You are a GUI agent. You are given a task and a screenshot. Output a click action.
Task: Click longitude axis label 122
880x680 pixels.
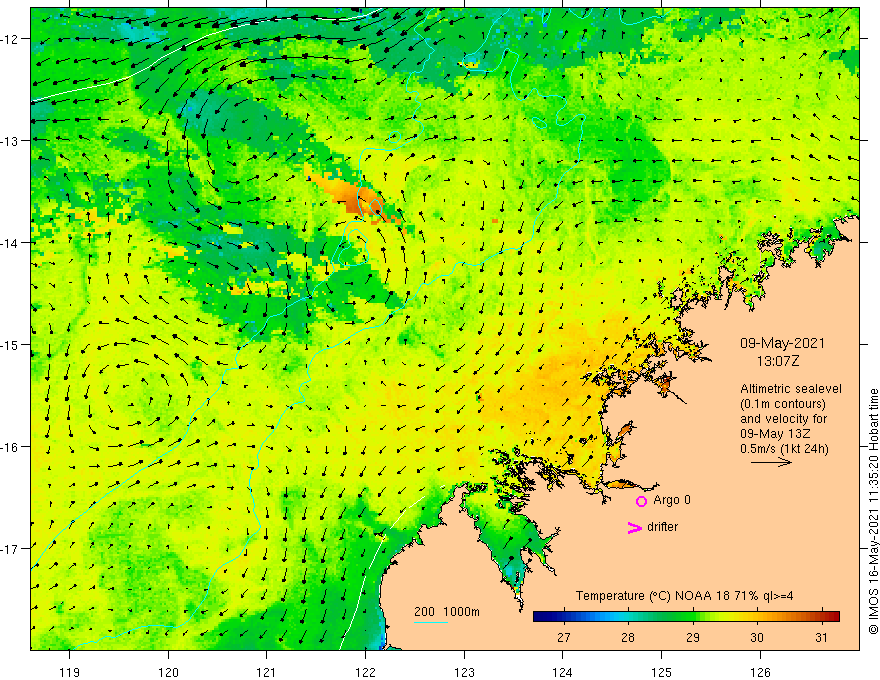365,672
